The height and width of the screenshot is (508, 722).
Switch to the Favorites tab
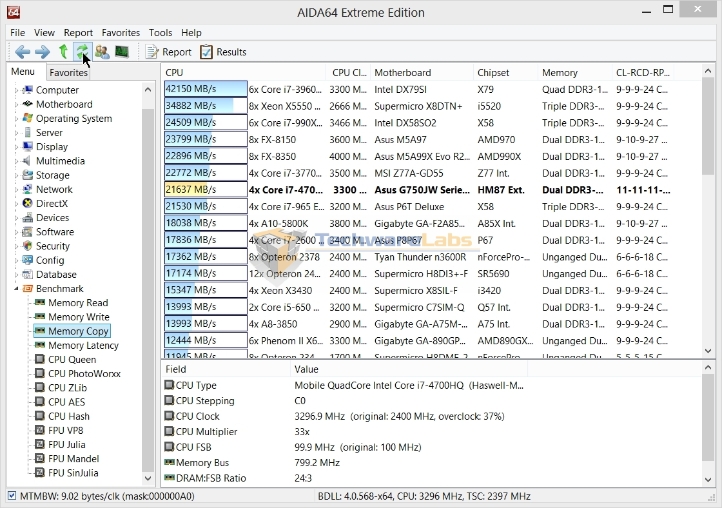68,73
